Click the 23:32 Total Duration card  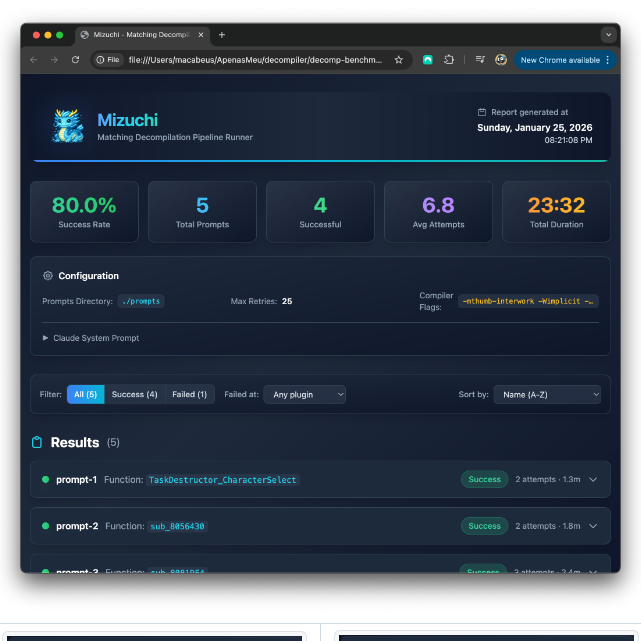click(x=556, y=212)
